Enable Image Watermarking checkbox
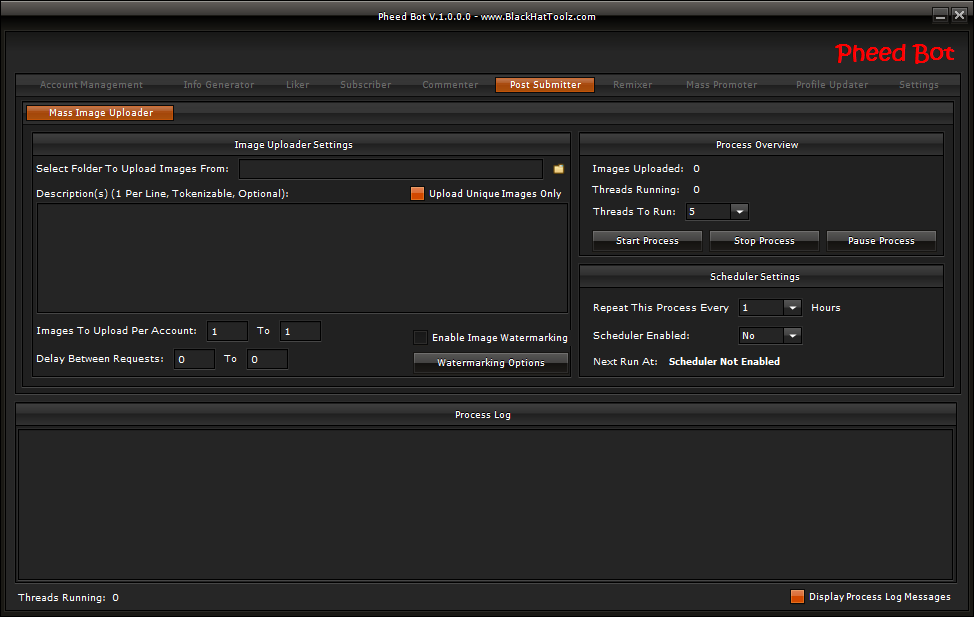The height and width of the screenshot is (617, 974). tap(421, 337)
